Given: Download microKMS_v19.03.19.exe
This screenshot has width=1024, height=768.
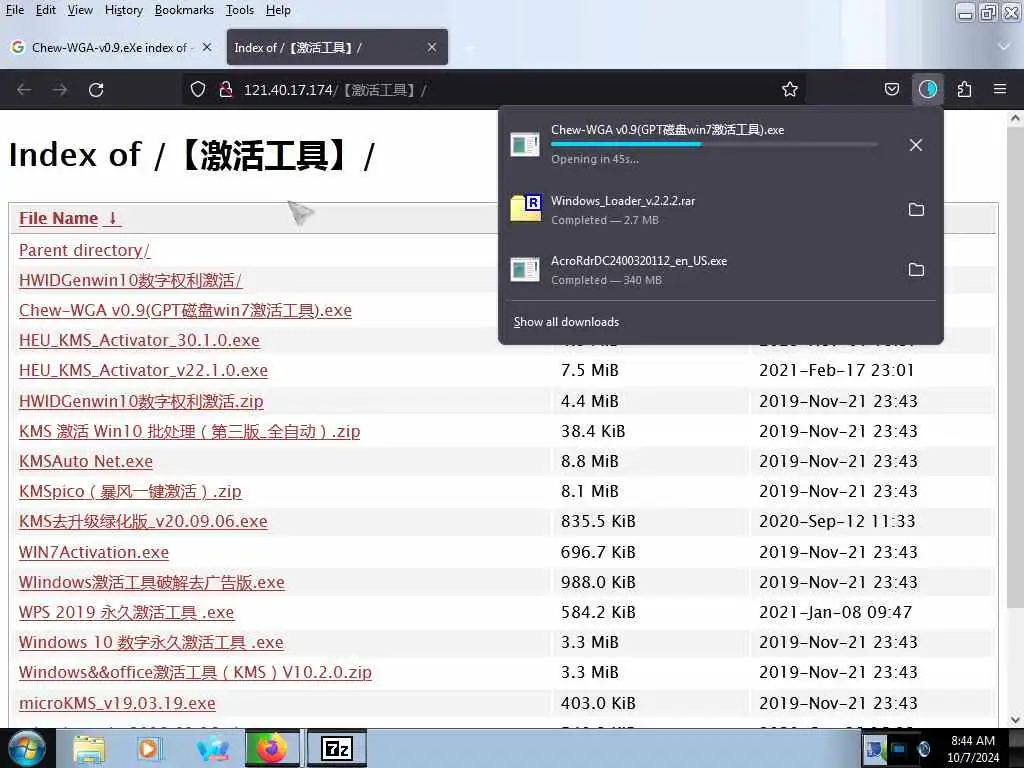Looking at the screenshot, I should [117, 703].
